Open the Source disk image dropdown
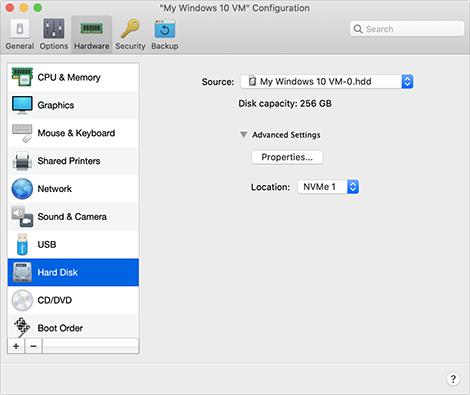 click(327, 82)
